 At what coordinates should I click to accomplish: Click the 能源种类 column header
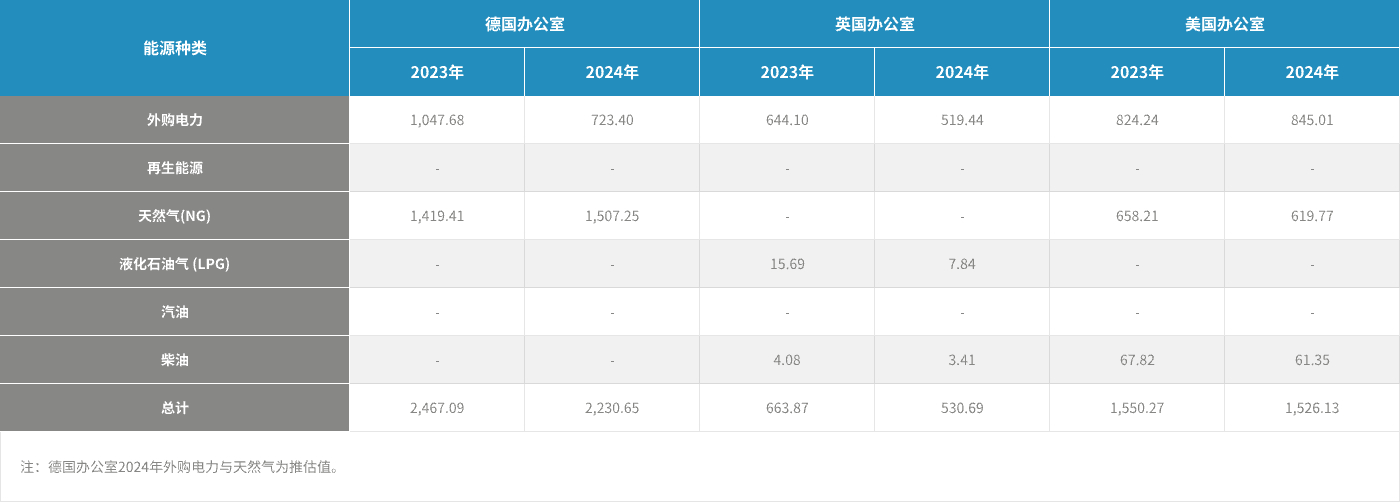click(175, 48)
